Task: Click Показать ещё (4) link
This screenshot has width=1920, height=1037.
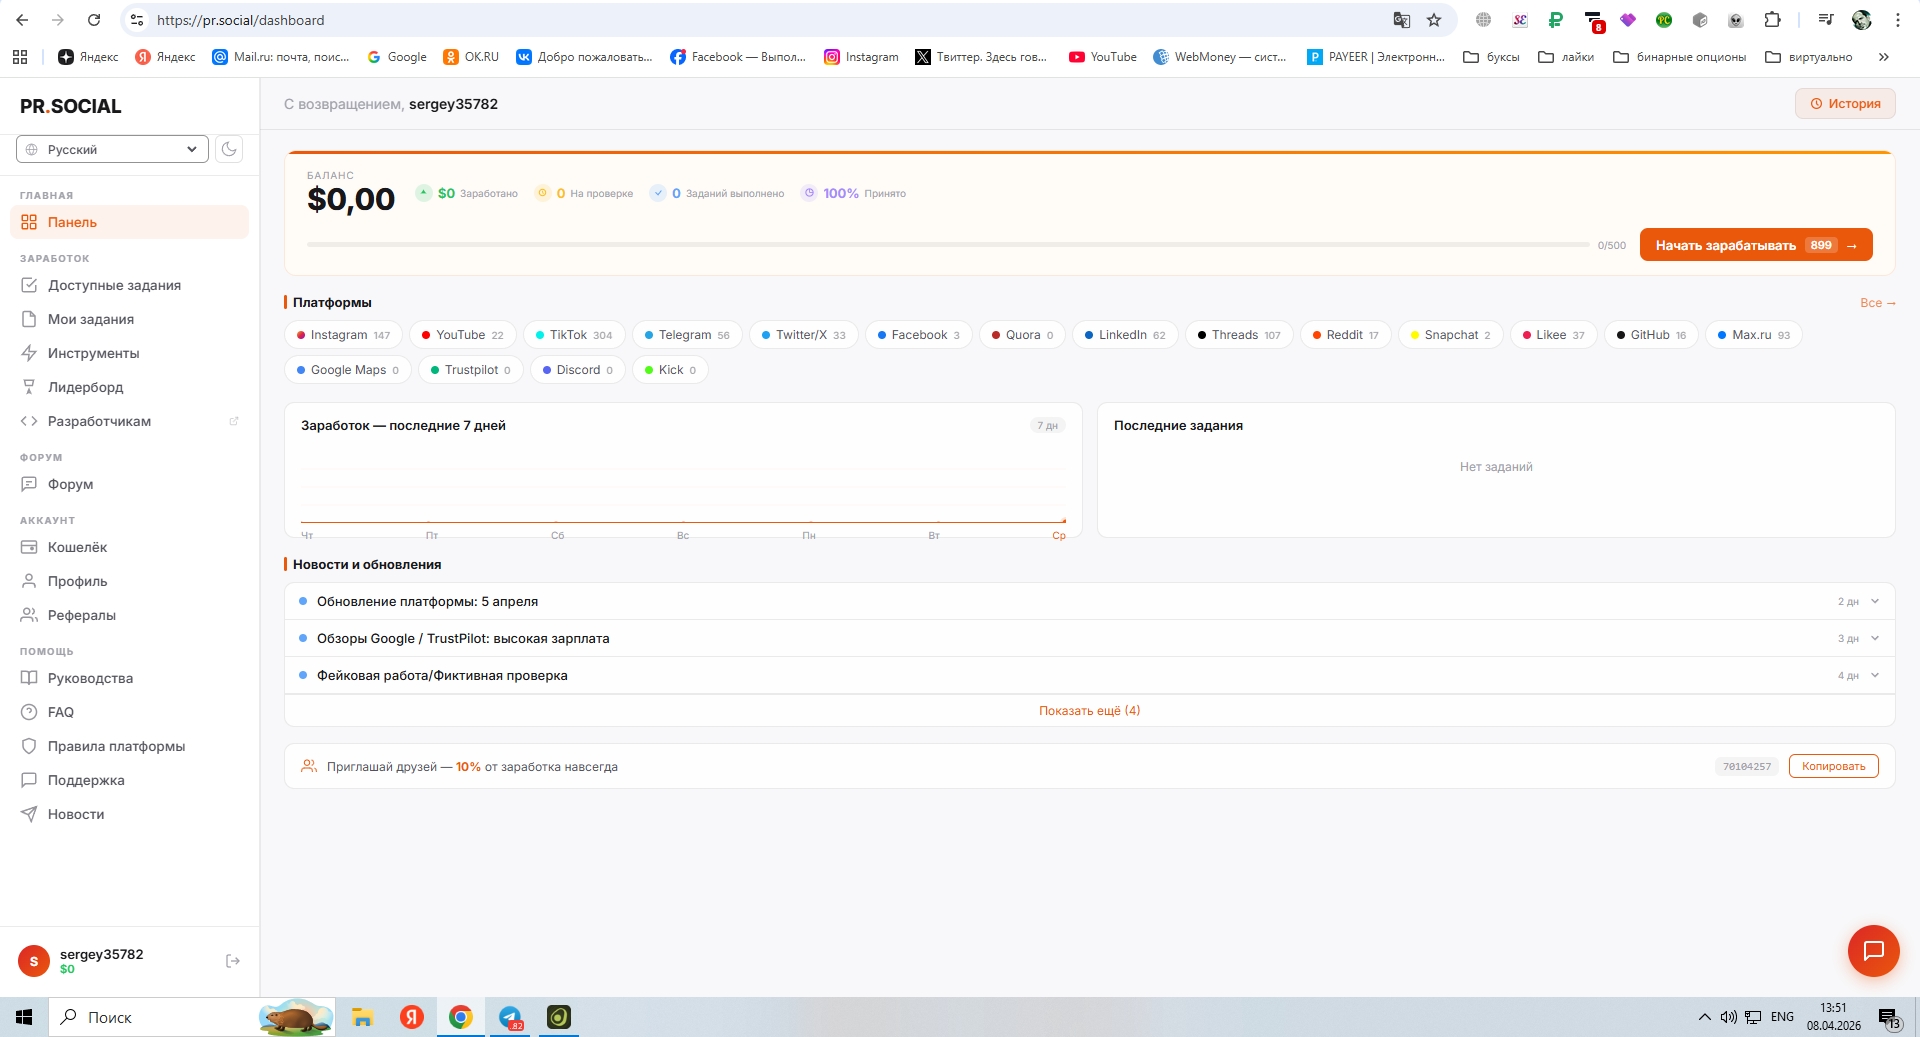Action: pyautogui.click(x=1089, y=711)
